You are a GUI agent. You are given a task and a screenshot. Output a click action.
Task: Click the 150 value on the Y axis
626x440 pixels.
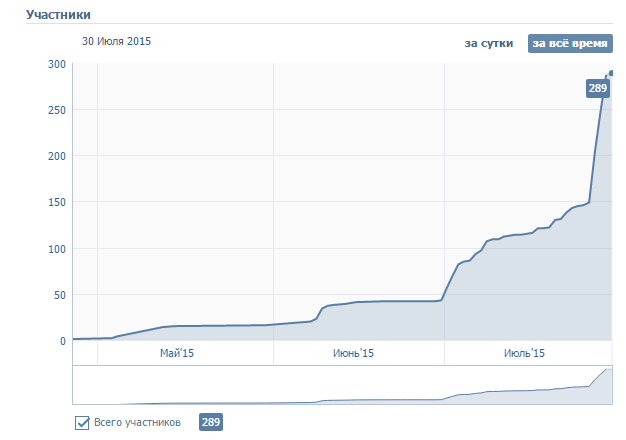[x=57, y=202]
